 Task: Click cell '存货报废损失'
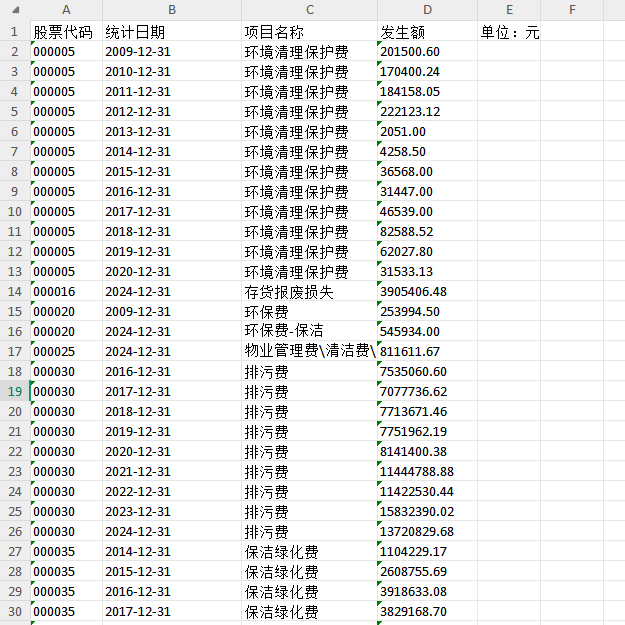[309, 291]
